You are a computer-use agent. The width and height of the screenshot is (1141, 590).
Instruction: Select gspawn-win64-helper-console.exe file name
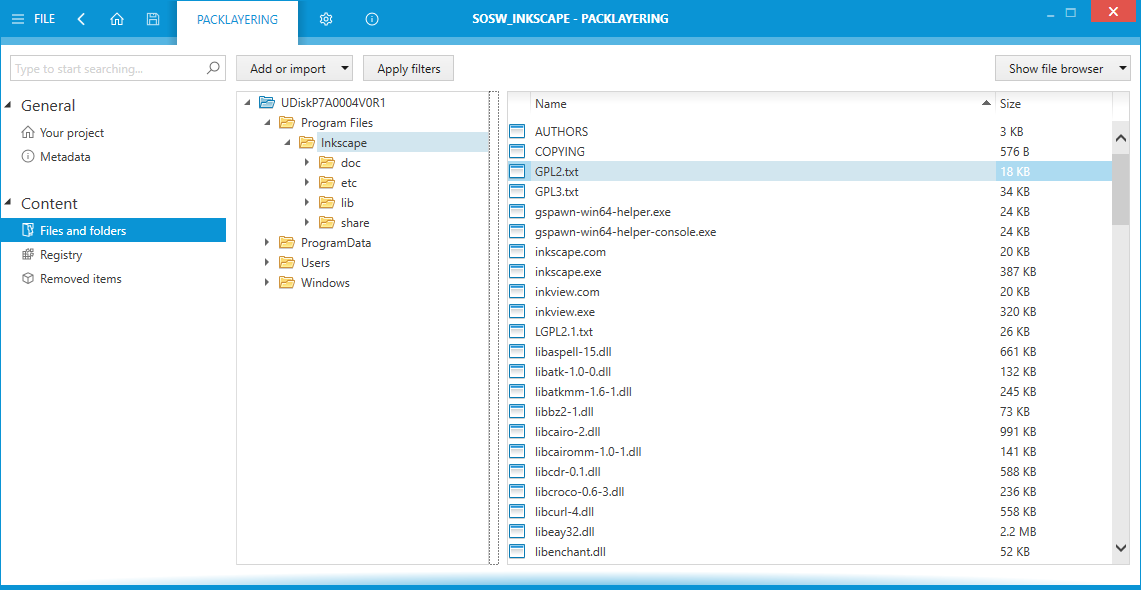pyautogui.click(x=626, y=231)
